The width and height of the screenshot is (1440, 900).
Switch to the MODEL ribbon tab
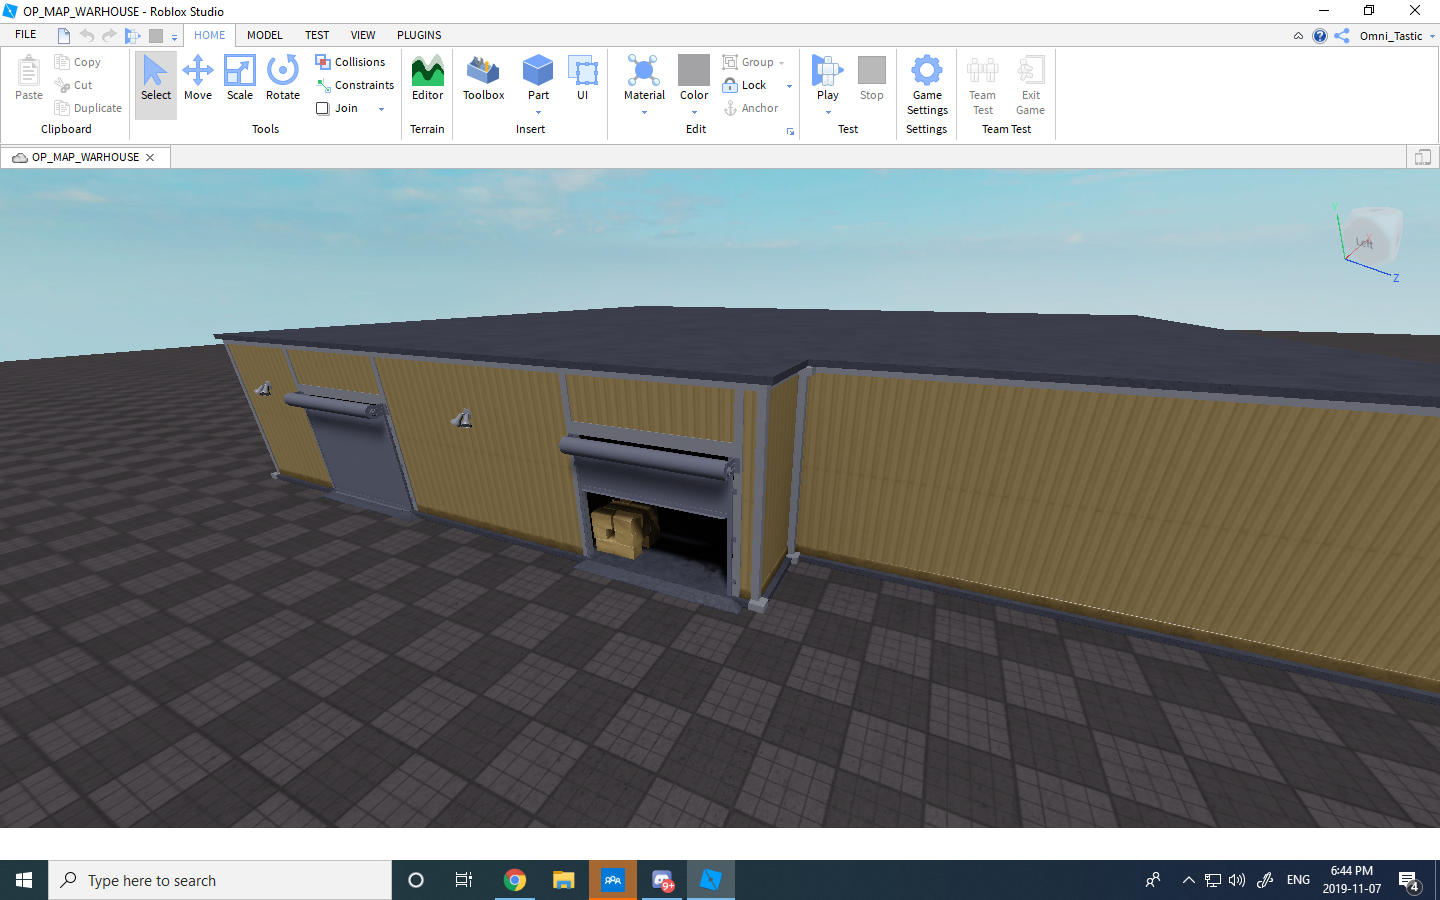pyautogui.click(x=264, y=35)
